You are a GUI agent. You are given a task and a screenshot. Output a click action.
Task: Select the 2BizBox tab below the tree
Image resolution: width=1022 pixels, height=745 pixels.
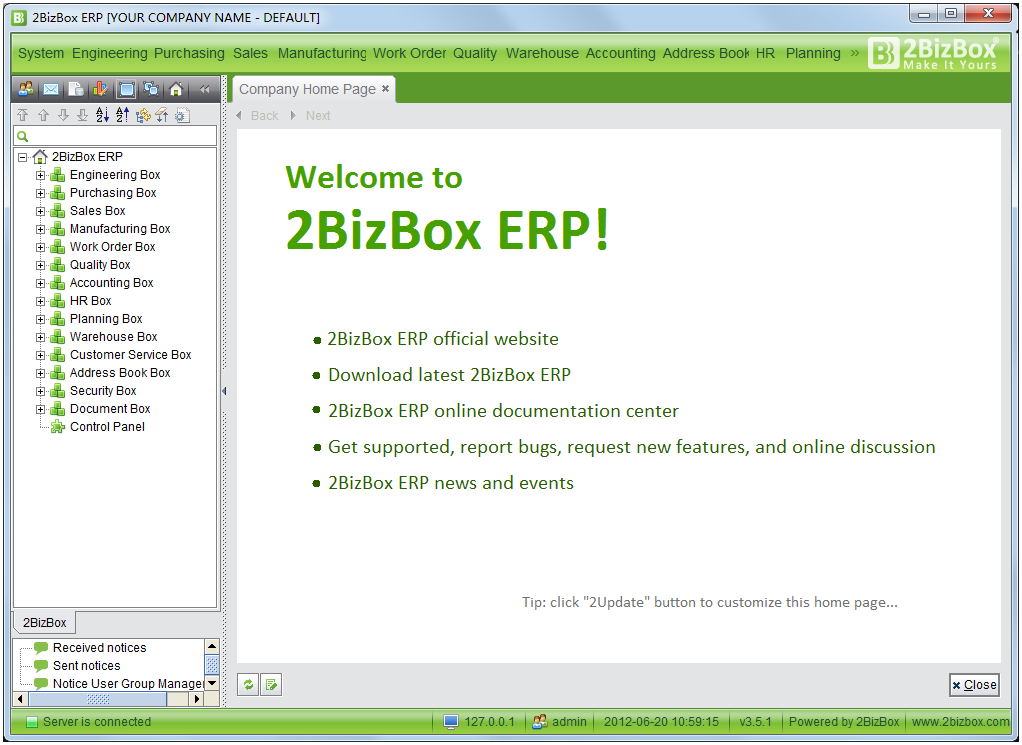(44, 623)
